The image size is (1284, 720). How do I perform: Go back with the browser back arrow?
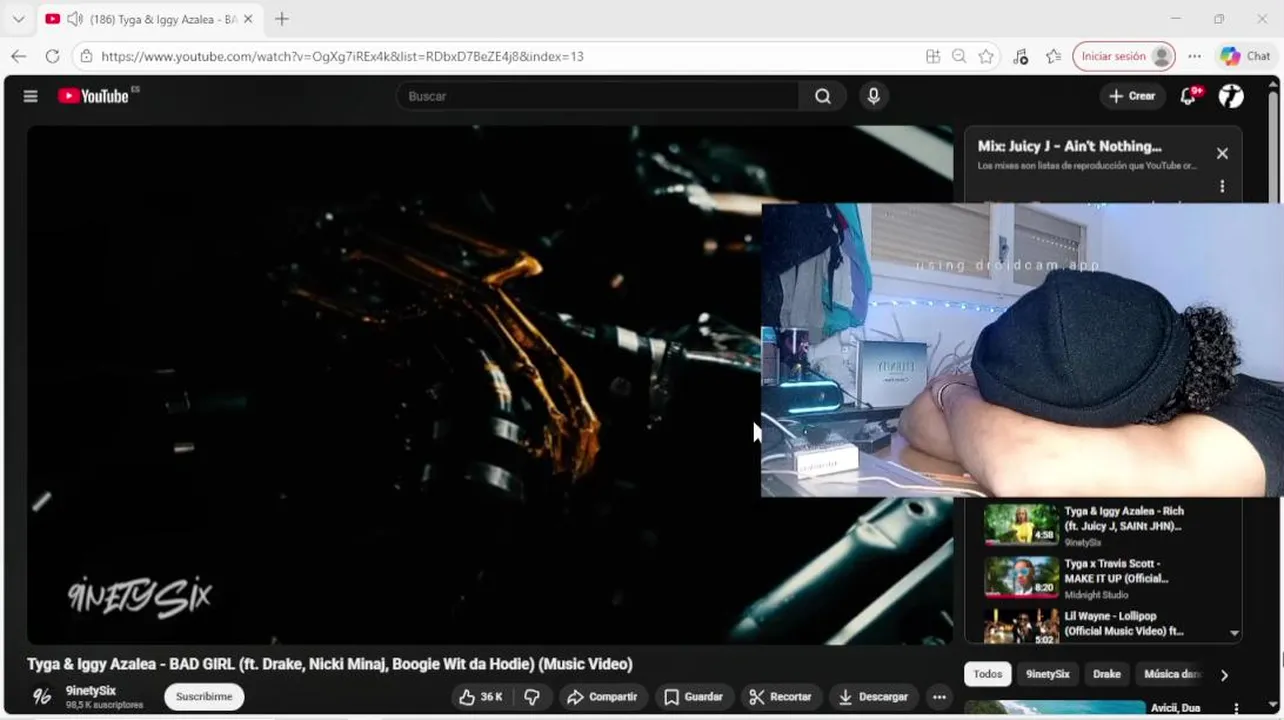pyautogui.click(x=18, y=56)
